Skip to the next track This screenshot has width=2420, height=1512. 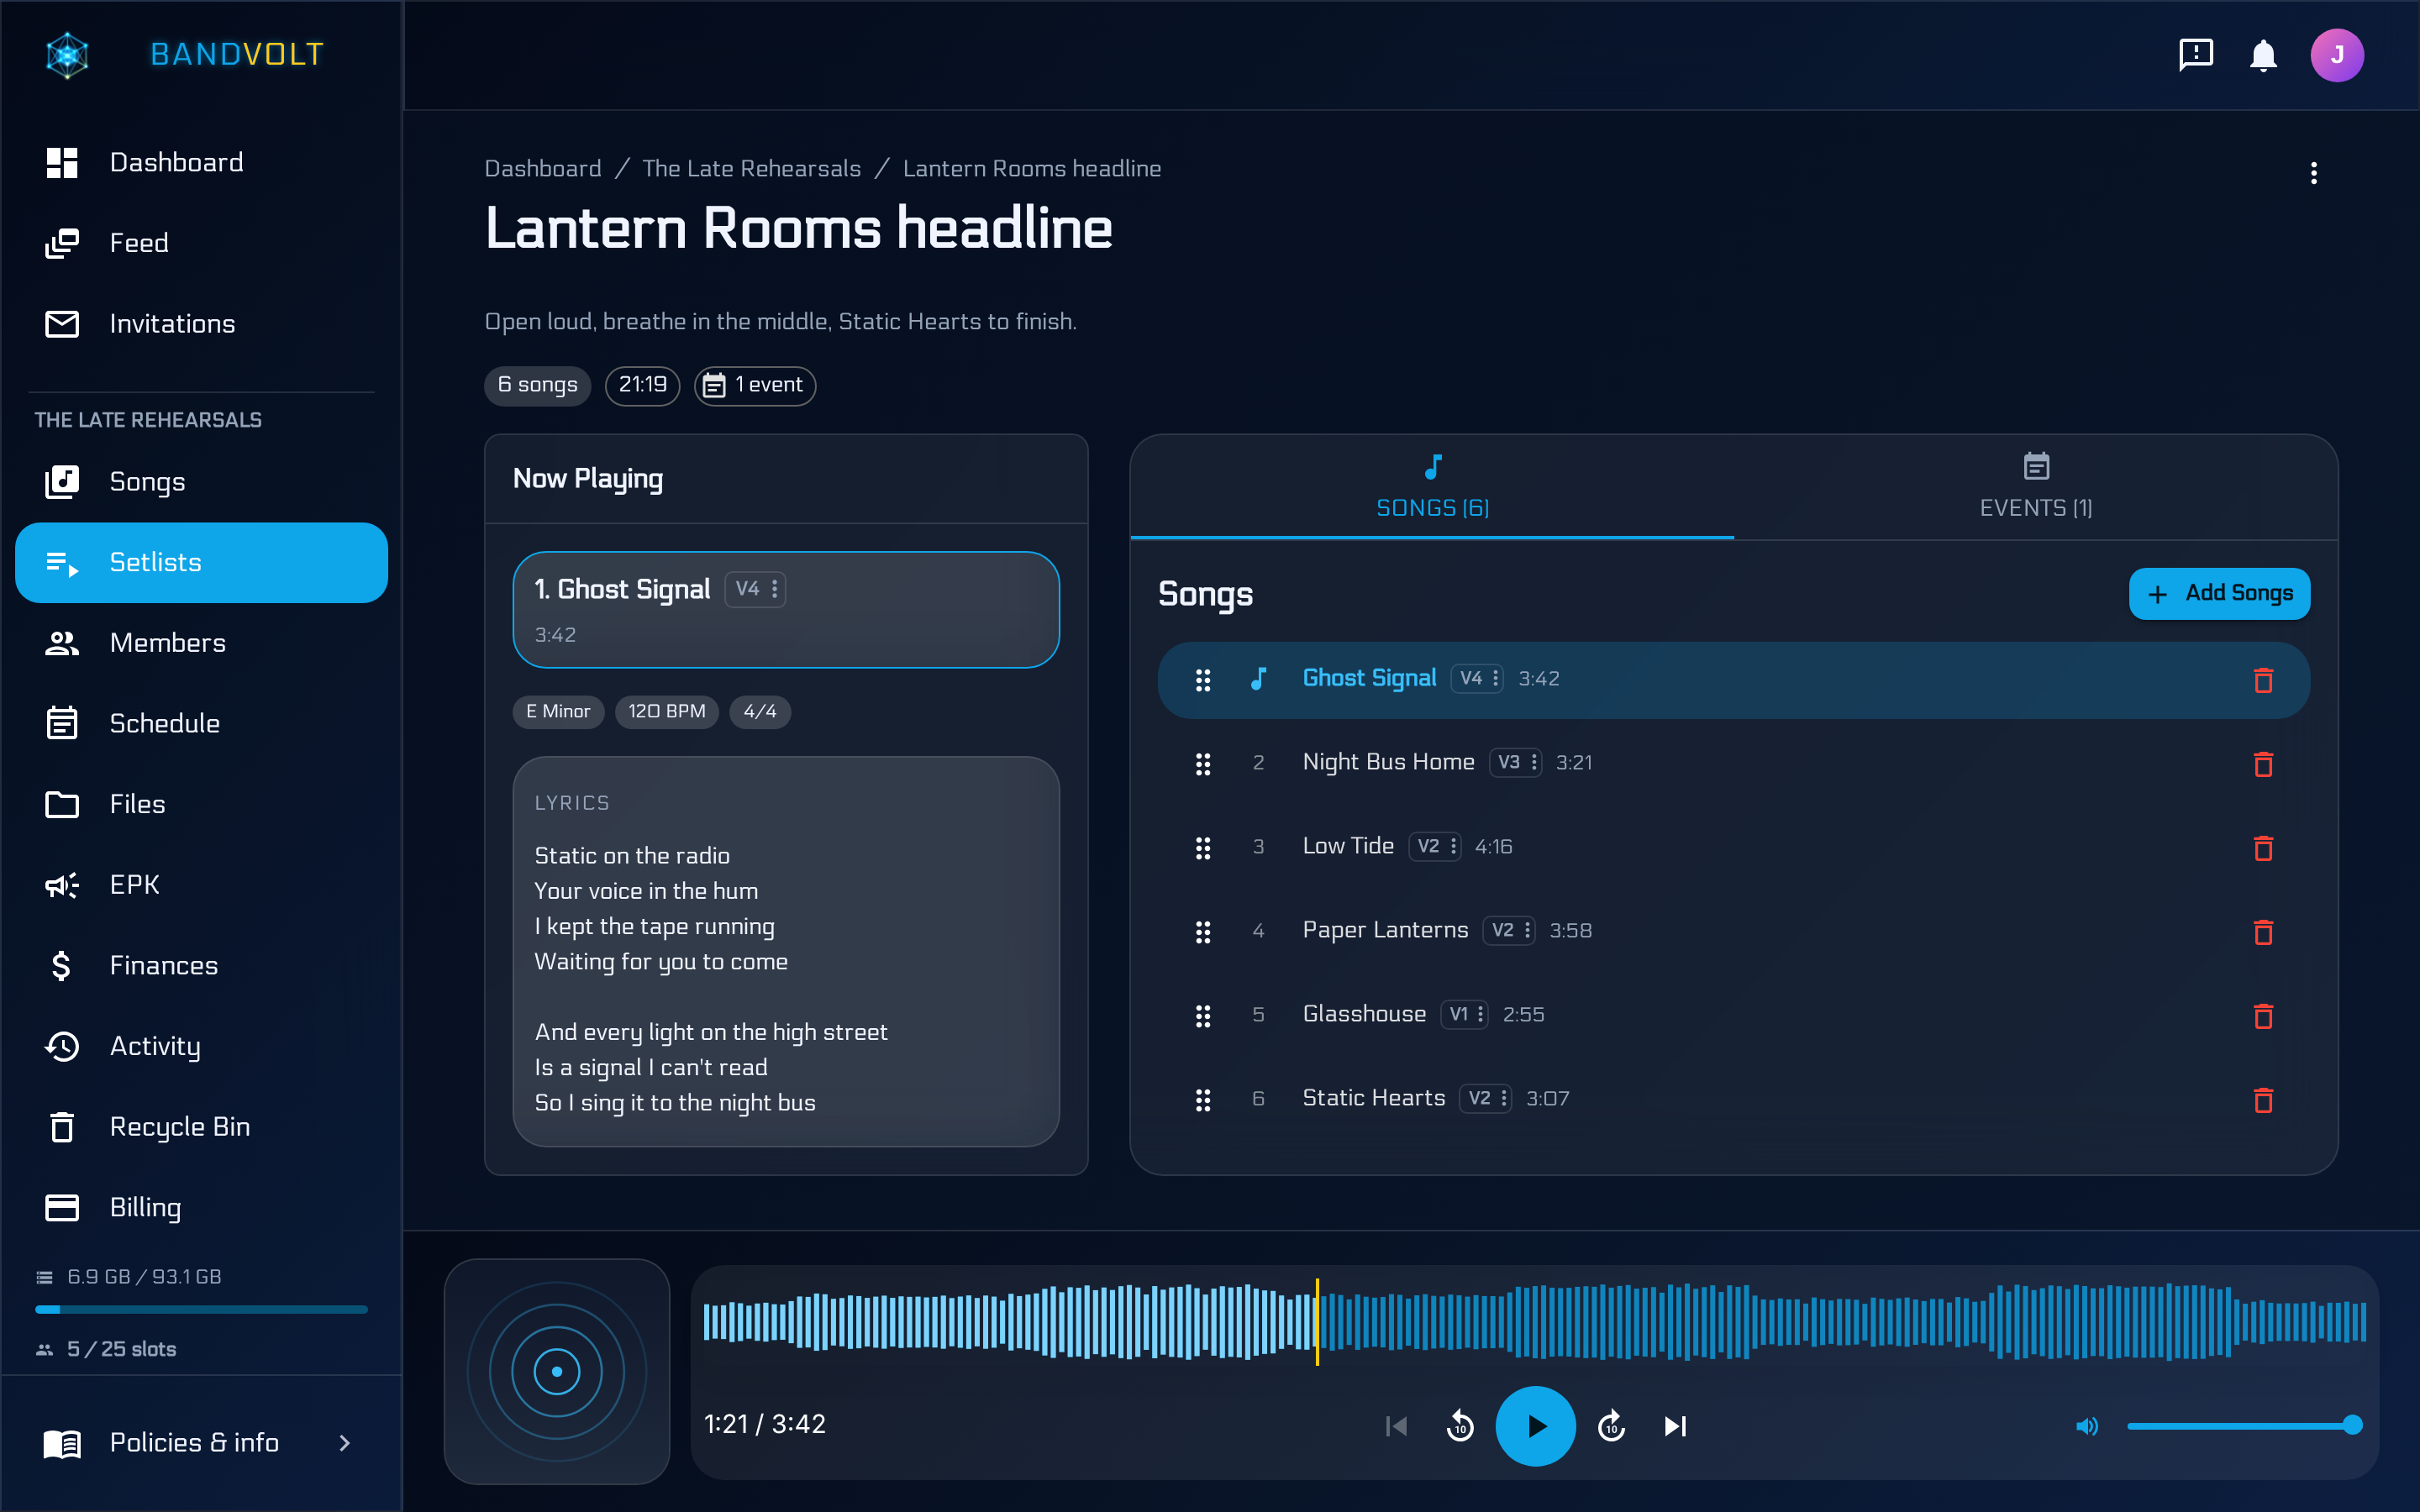click(1675, 1426)
